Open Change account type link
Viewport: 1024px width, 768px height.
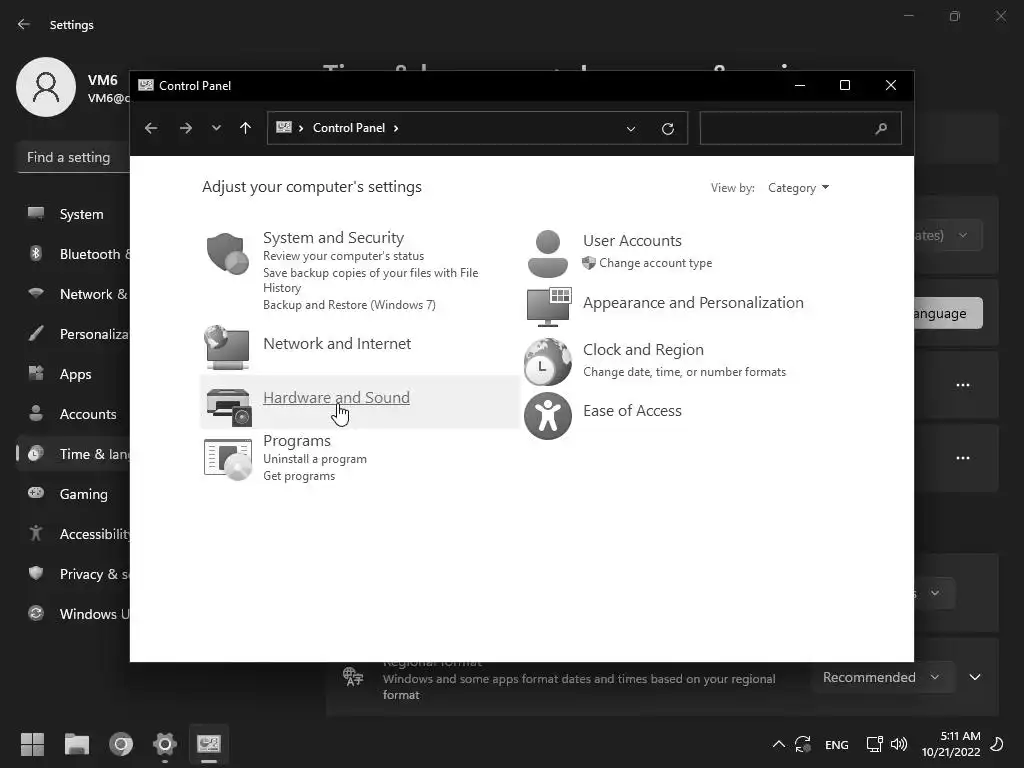tap(656, 263)
